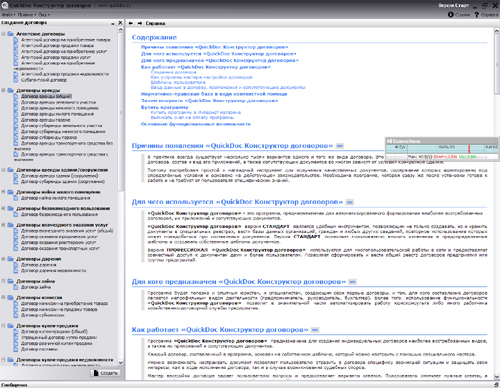Close the Создание договора panel
Screen dimensions: 500x388
[x=120, y=23]
